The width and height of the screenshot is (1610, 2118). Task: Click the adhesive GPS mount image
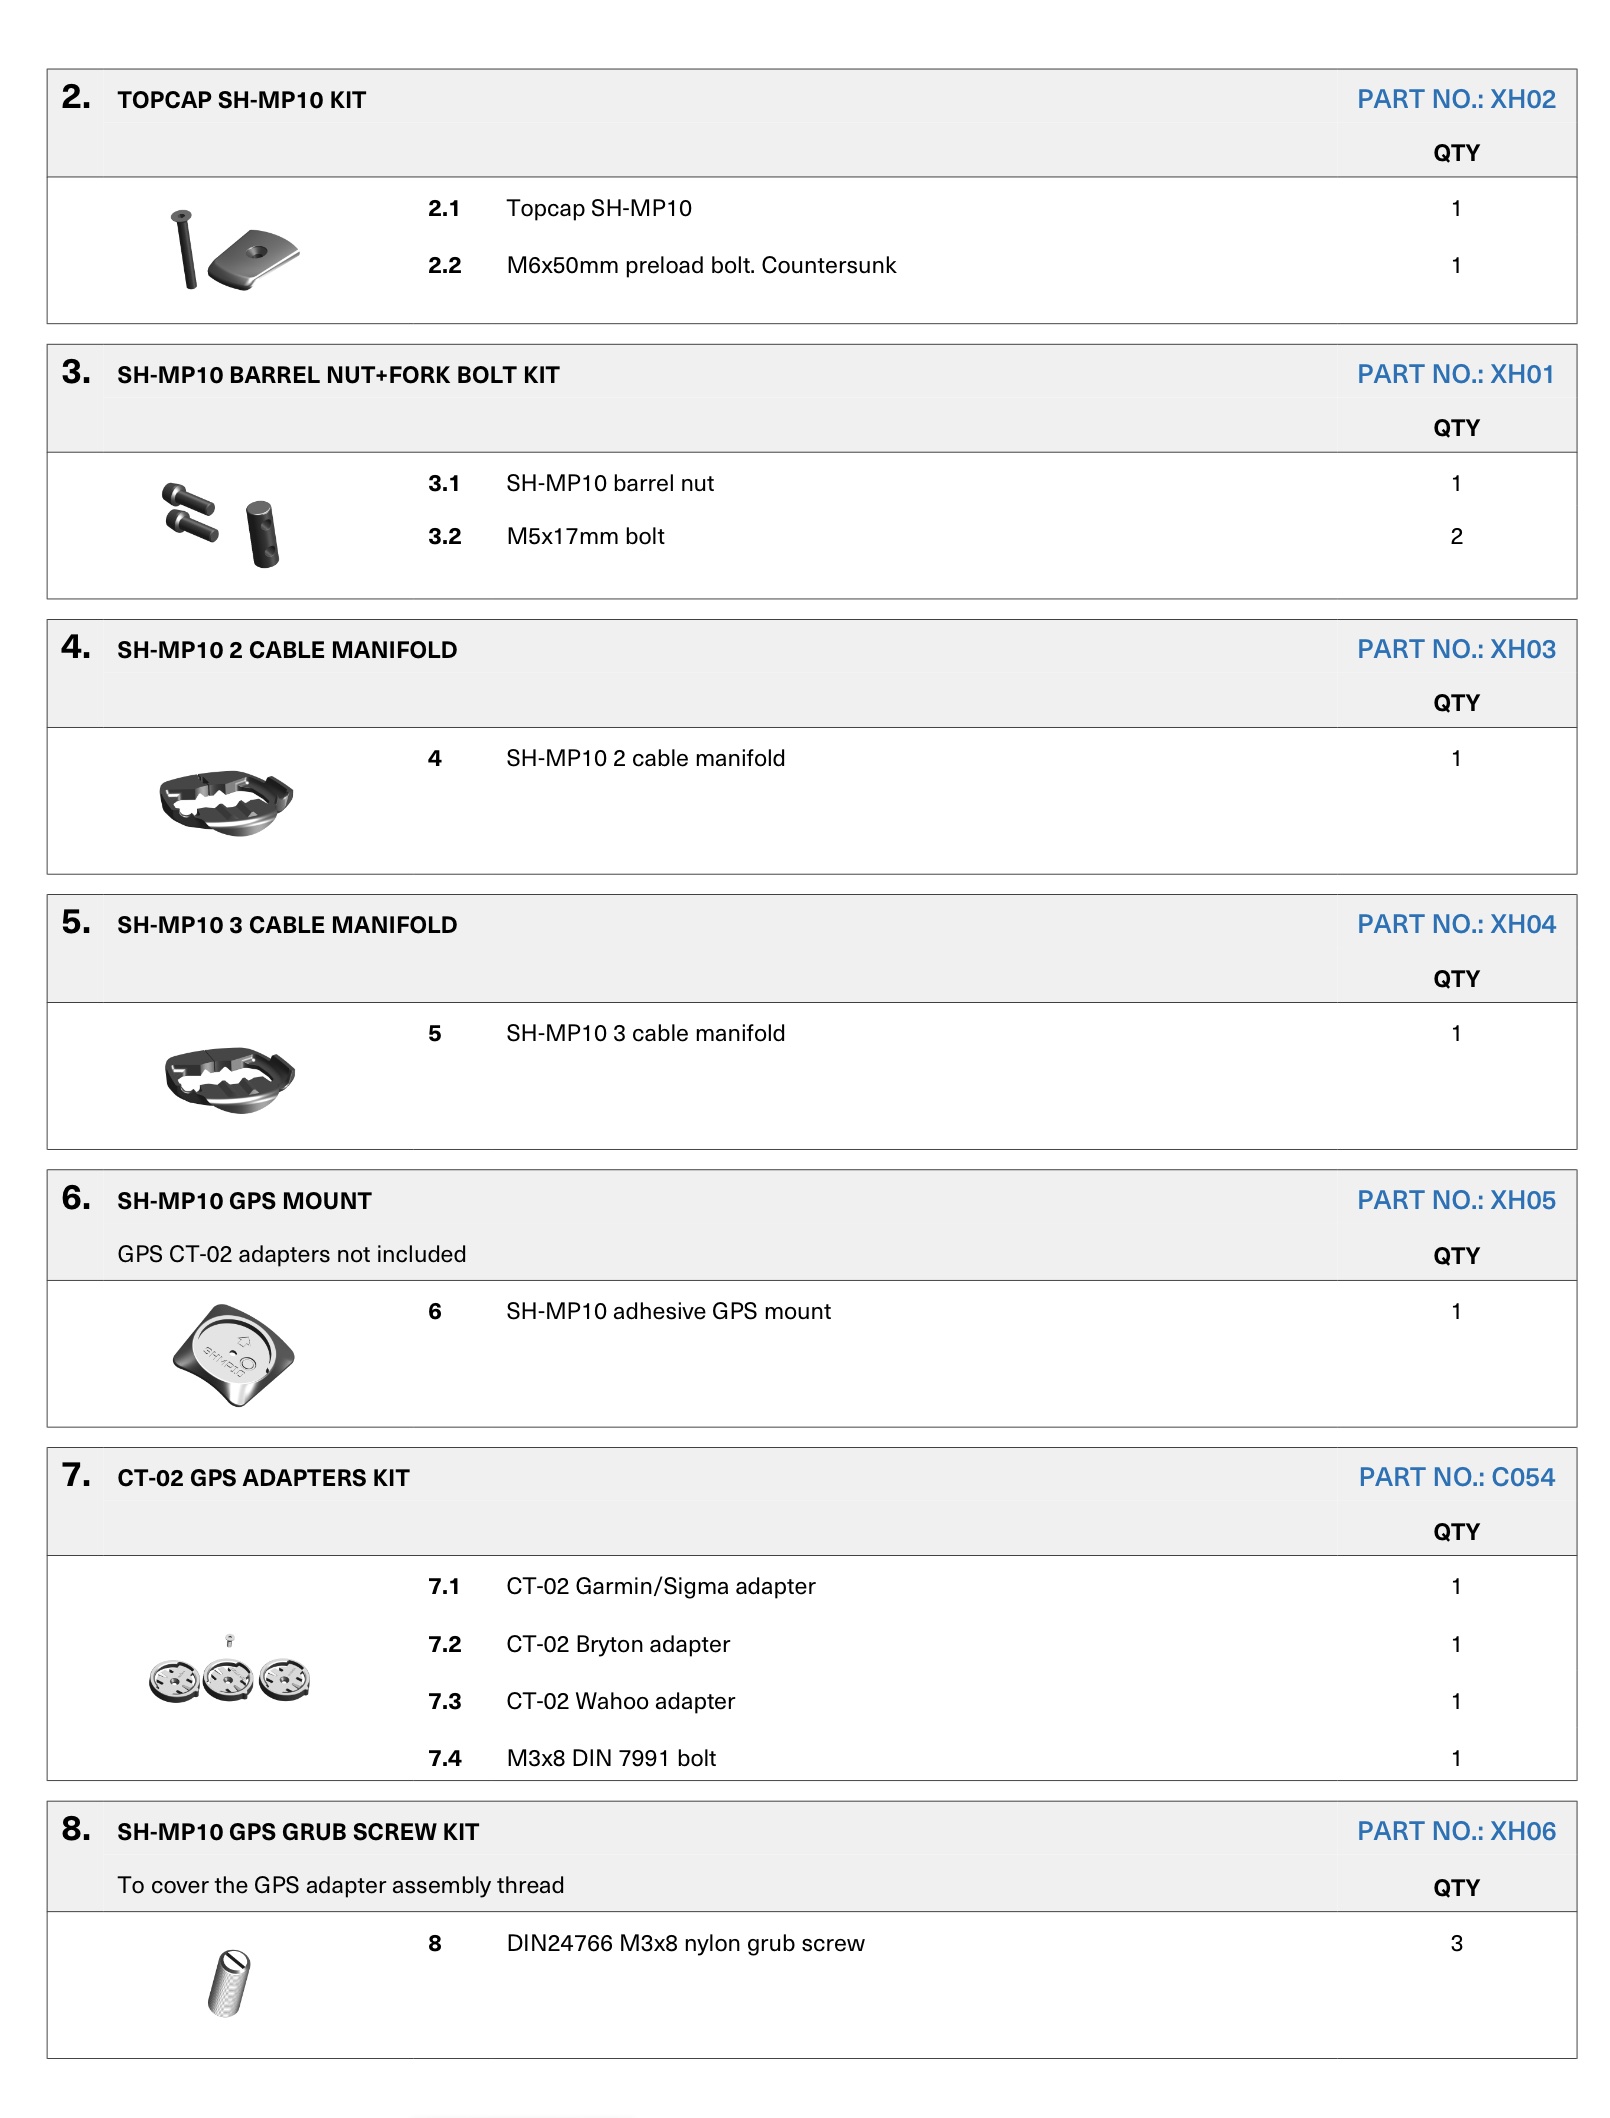[233, 1355]
